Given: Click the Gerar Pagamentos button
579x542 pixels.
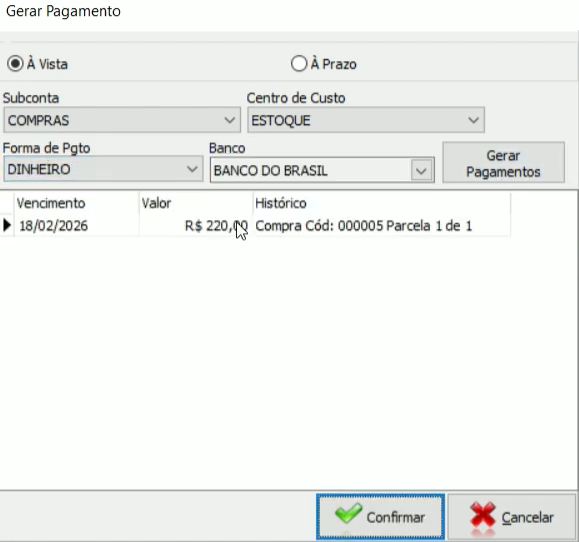Looking at the screenshot, I should pyautogui.click(x=503, y=163).
